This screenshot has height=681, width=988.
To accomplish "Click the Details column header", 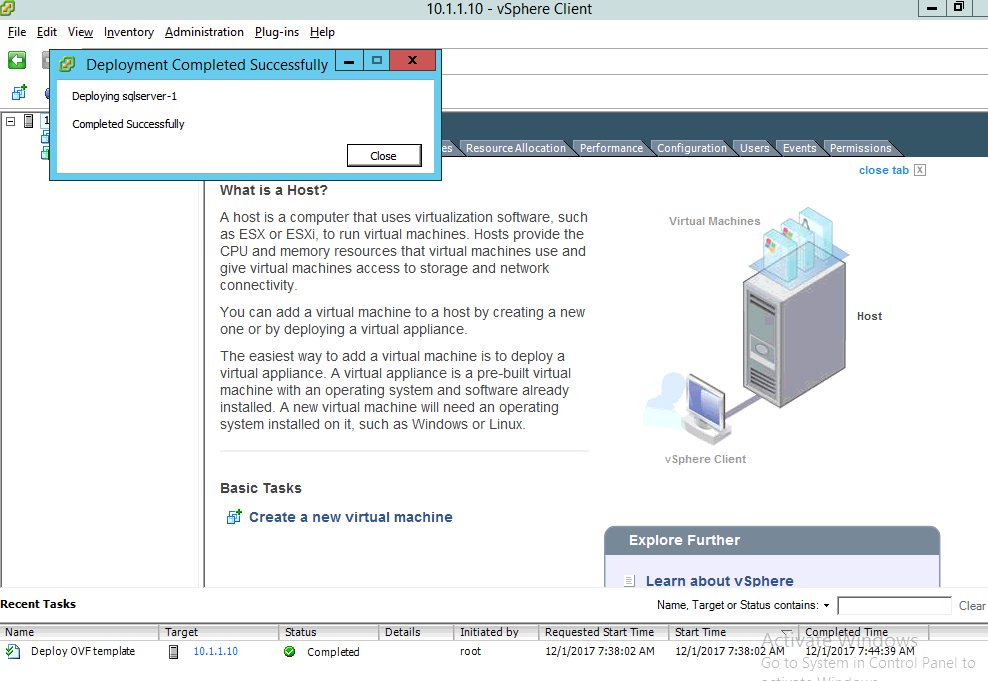I will (x=416, y=632).
